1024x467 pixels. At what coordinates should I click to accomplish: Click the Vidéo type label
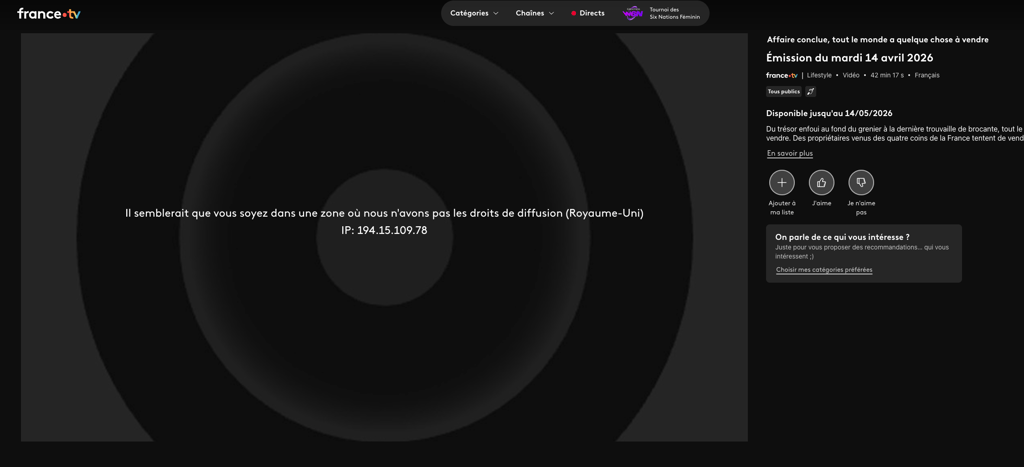tap(851, 75)
